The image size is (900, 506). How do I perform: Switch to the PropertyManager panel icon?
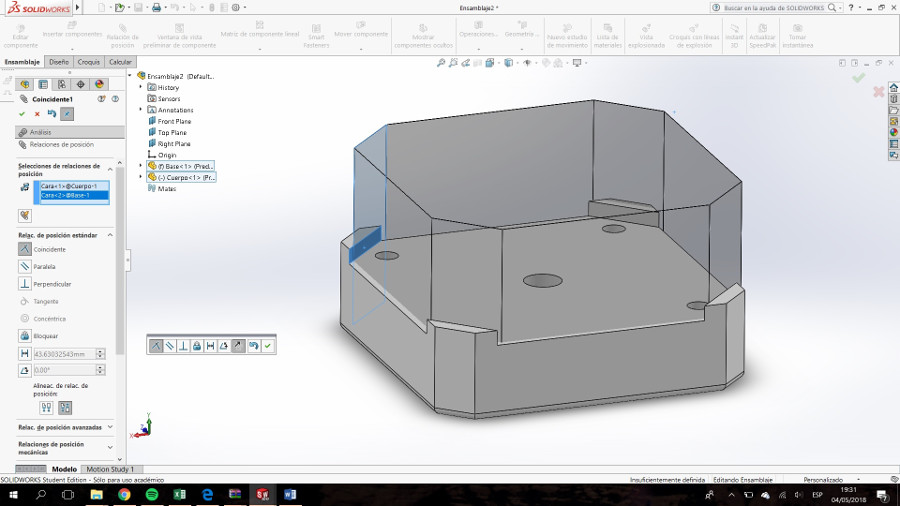point(43,84)
